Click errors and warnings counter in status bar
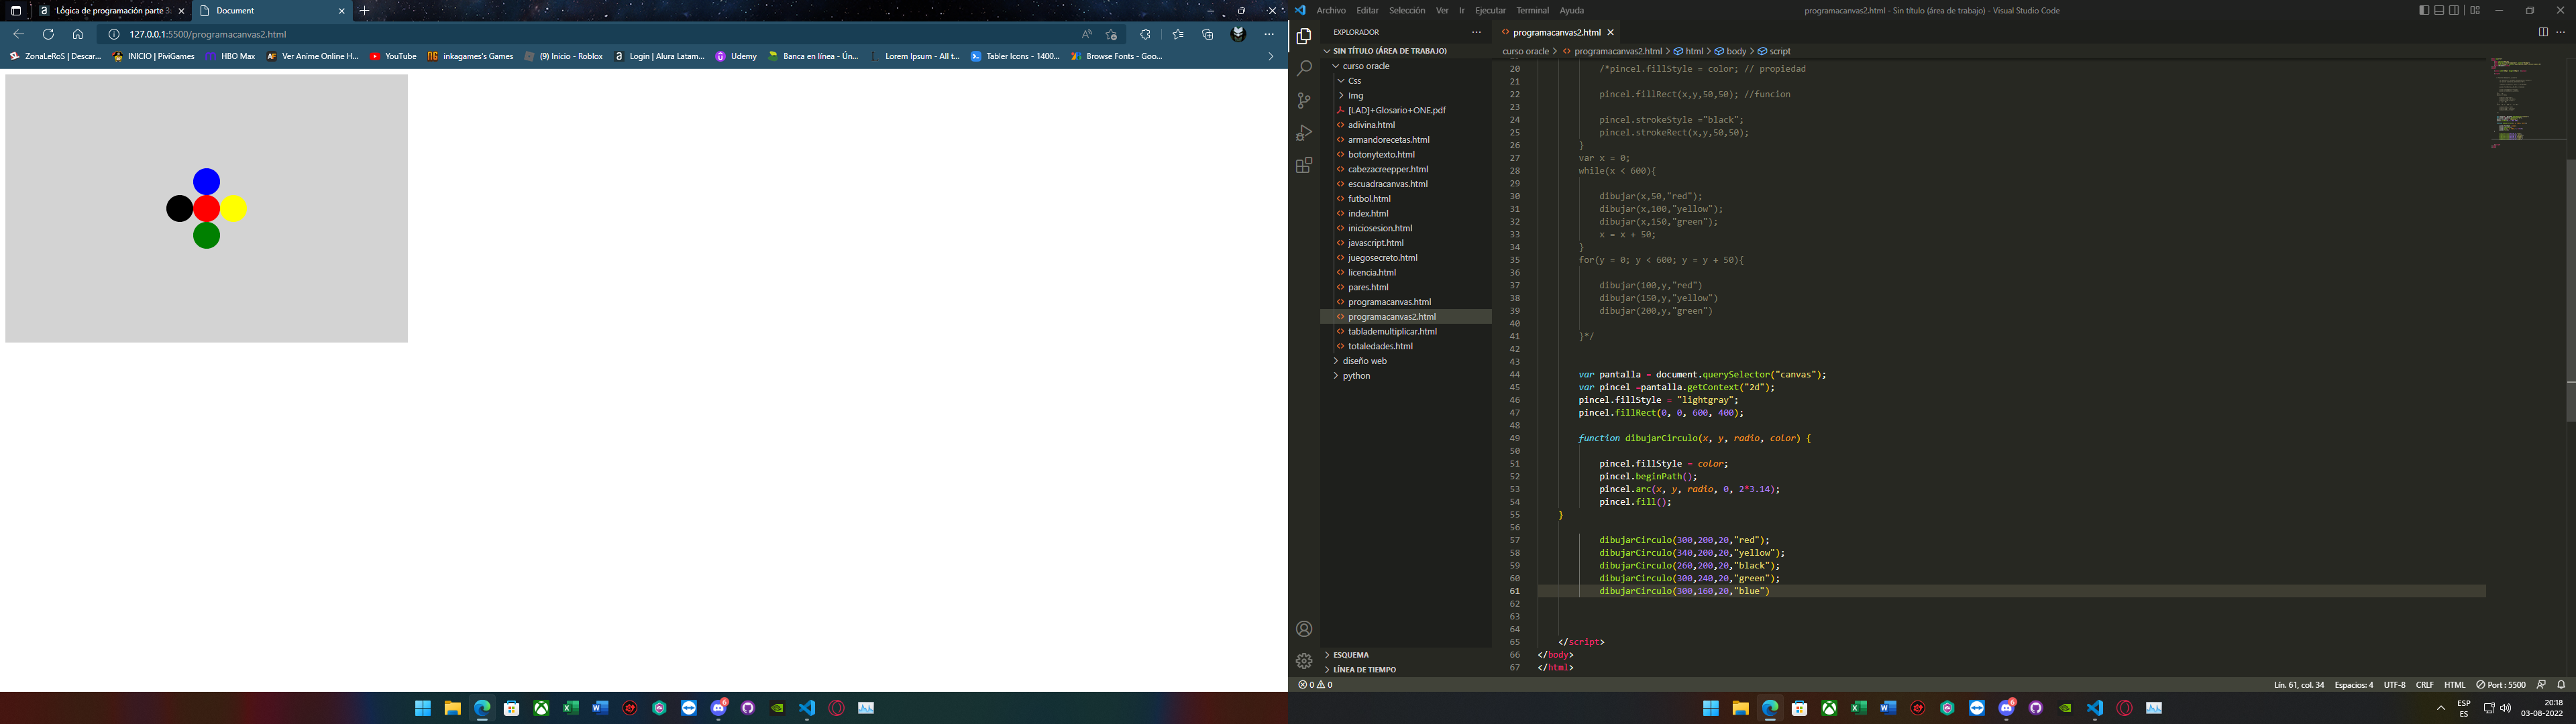This screenshot has height=724, width=2576. tap(1316, 685)
